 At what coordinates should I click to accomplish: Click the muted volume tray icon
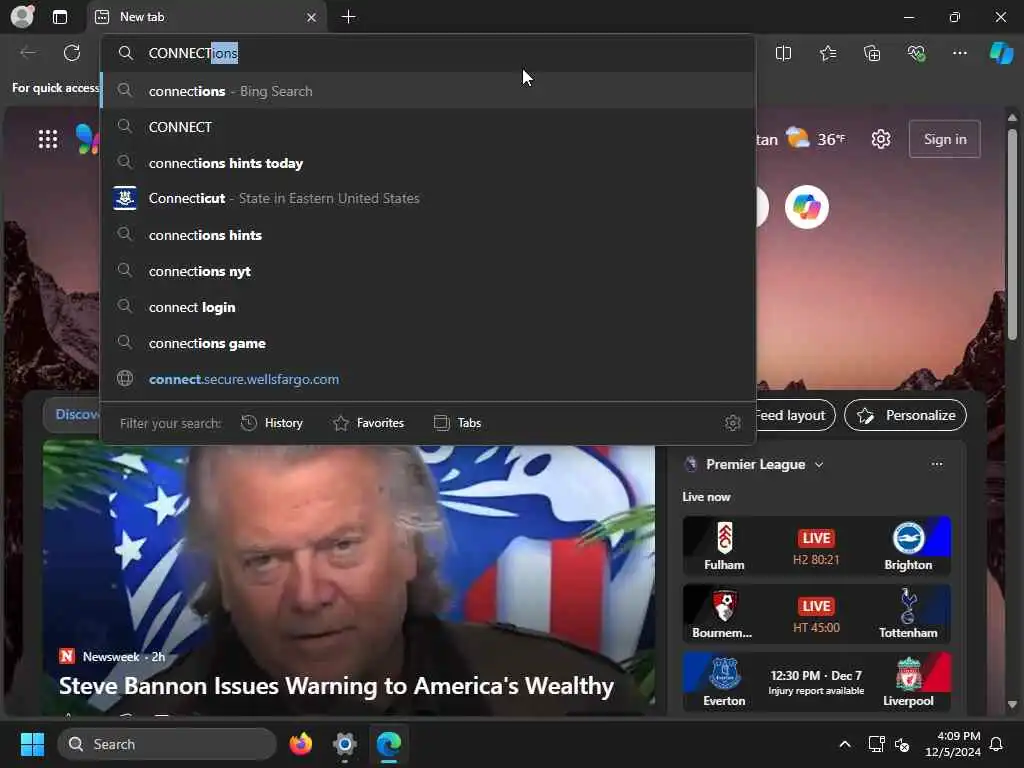[x=902, y=744]
